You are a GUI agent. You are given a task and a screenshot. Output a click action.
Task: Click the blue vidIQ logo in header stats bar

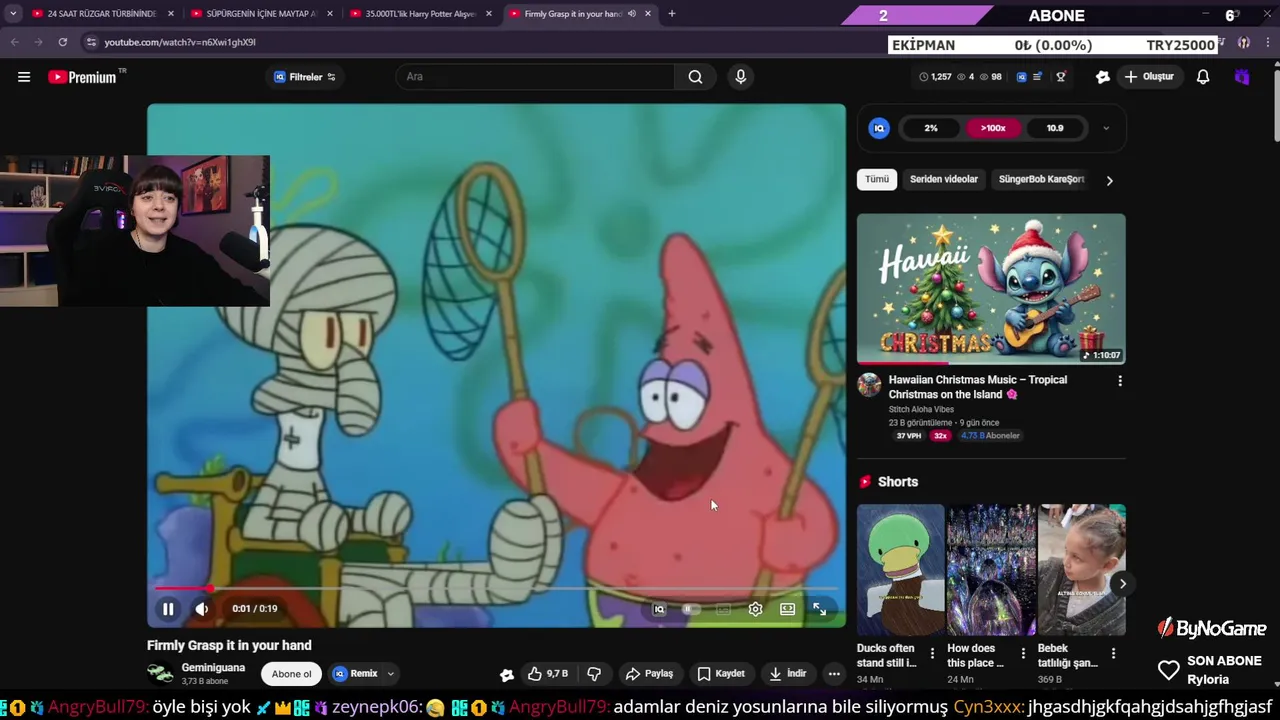click(1021, 77)
